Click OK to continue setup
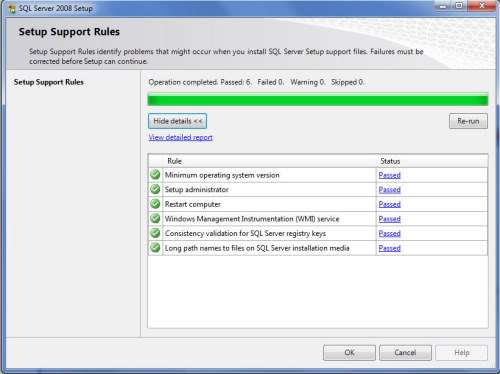 [349, 353]
